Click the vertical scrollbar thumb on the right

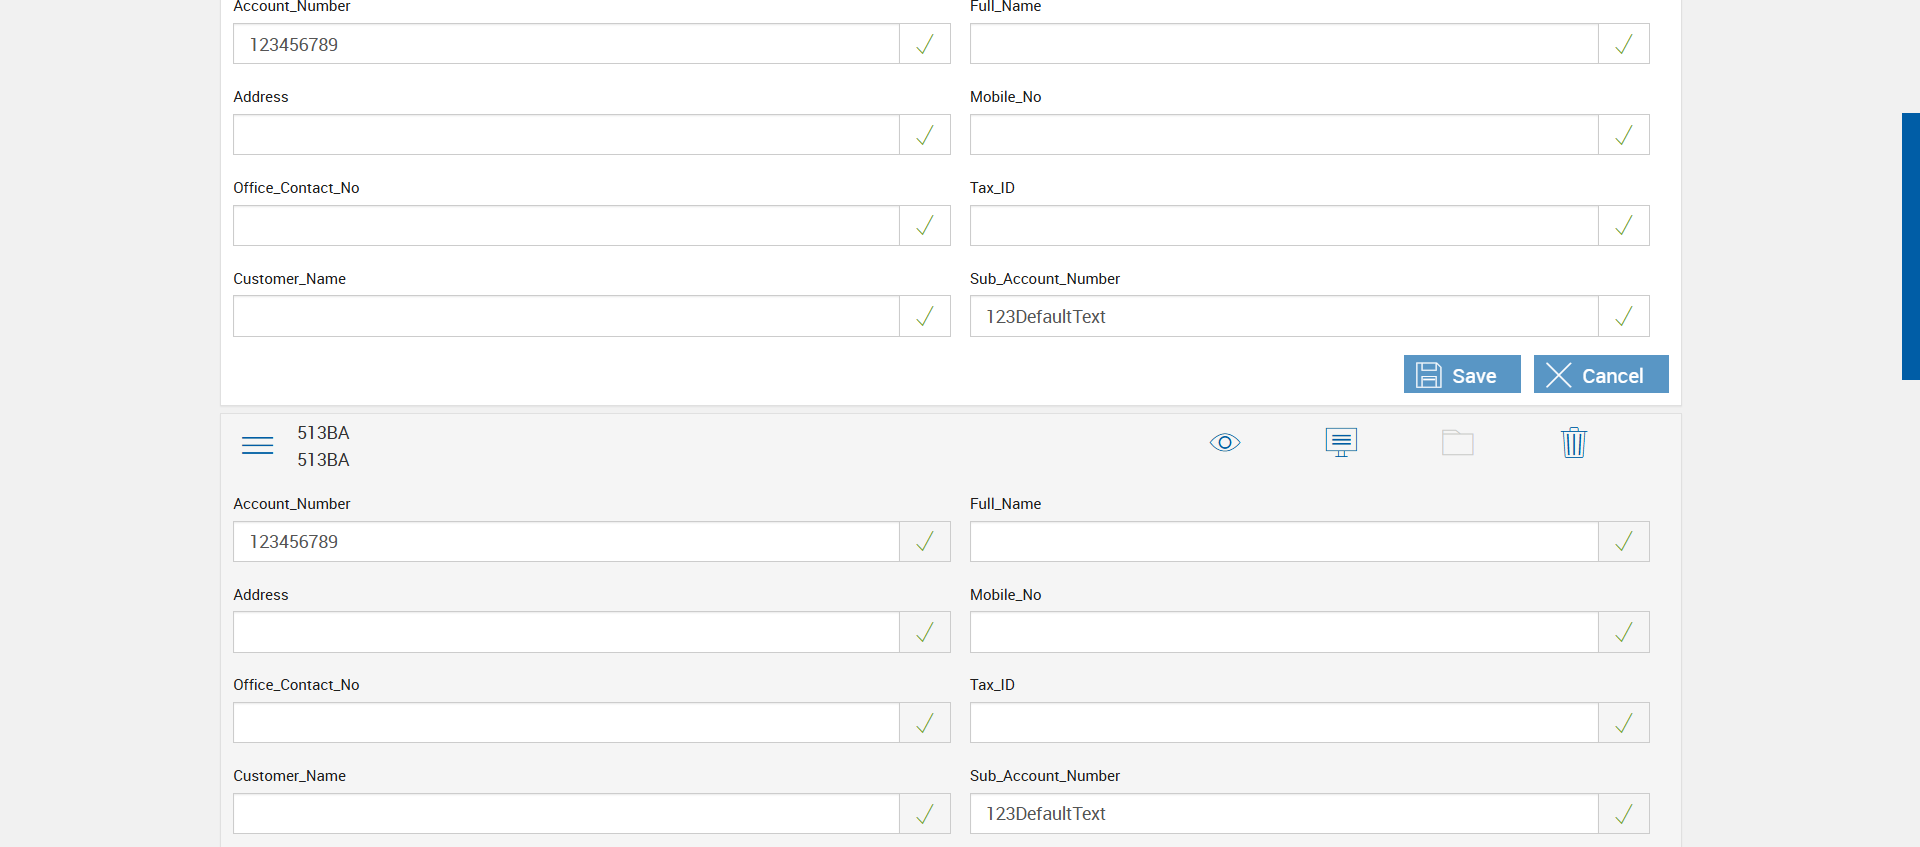pyautogui.click(x=1910, y=246)
